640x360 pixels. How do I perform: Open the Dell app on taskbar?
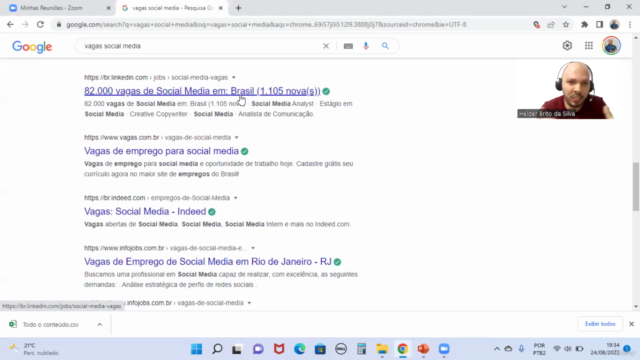[341, 349]
